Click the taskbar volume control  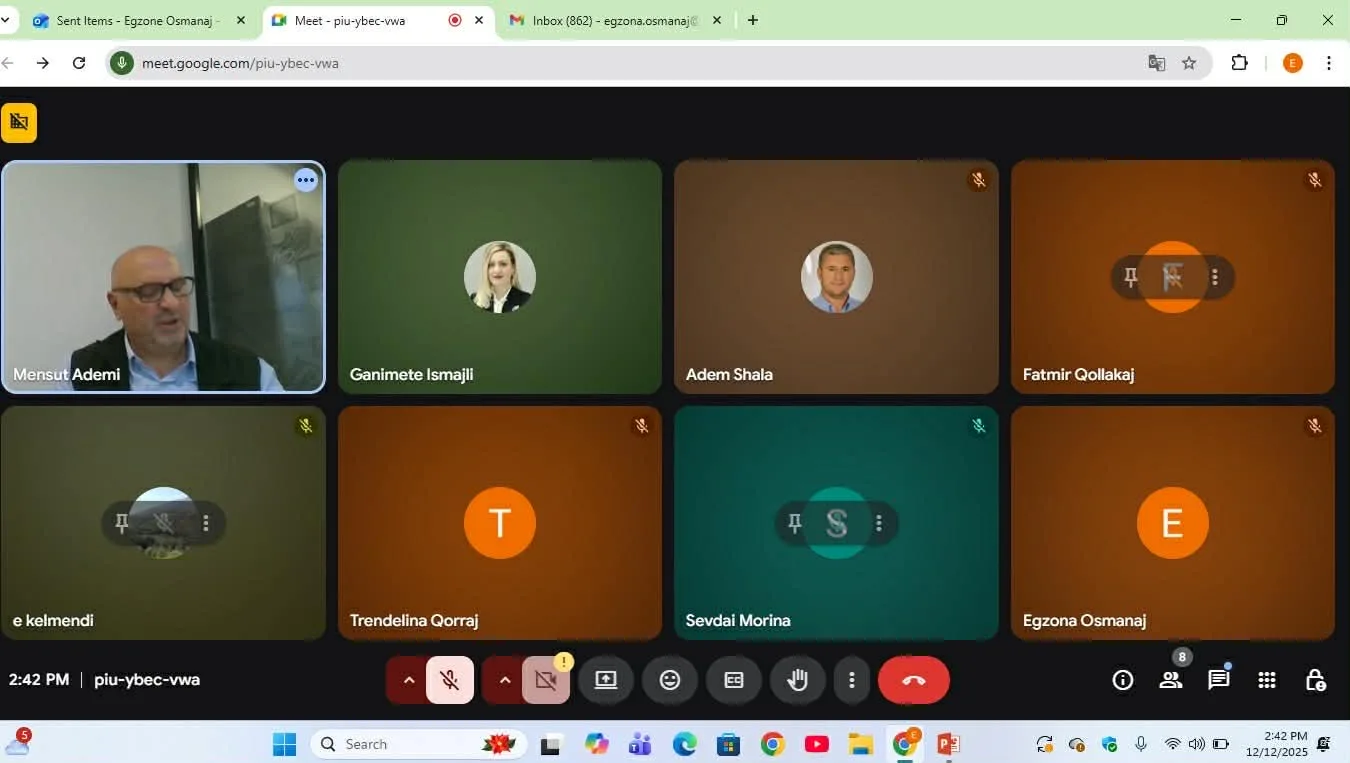(1196, 744)
